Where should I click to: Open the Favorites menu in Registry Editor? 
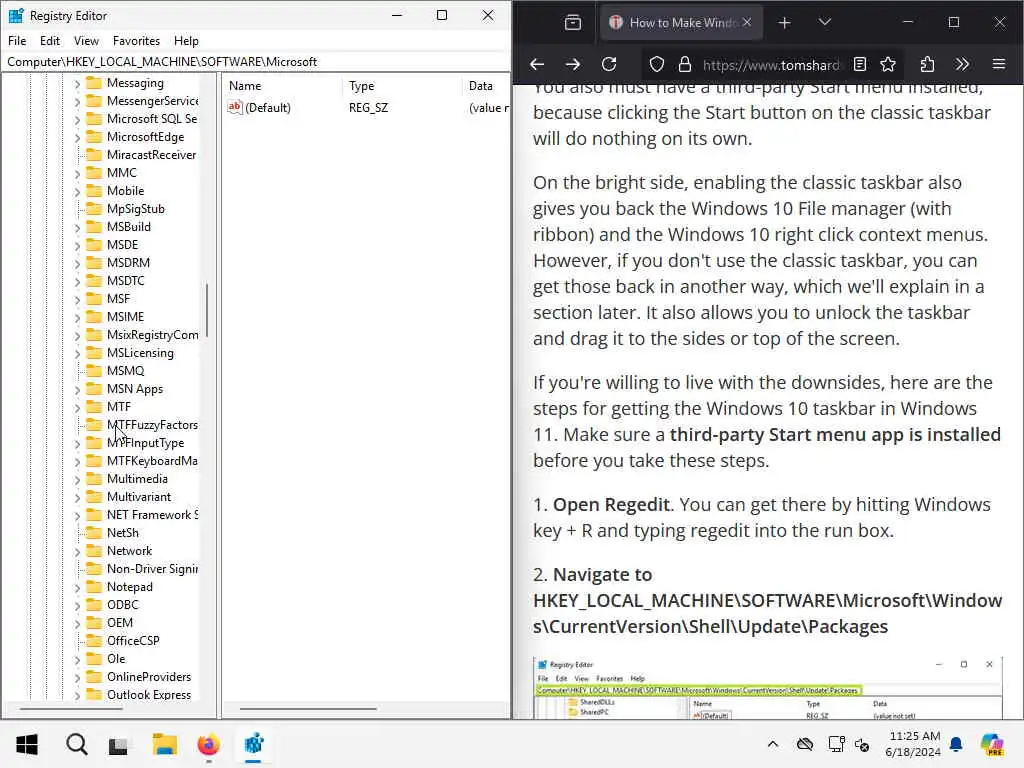(x=136, y=40)
